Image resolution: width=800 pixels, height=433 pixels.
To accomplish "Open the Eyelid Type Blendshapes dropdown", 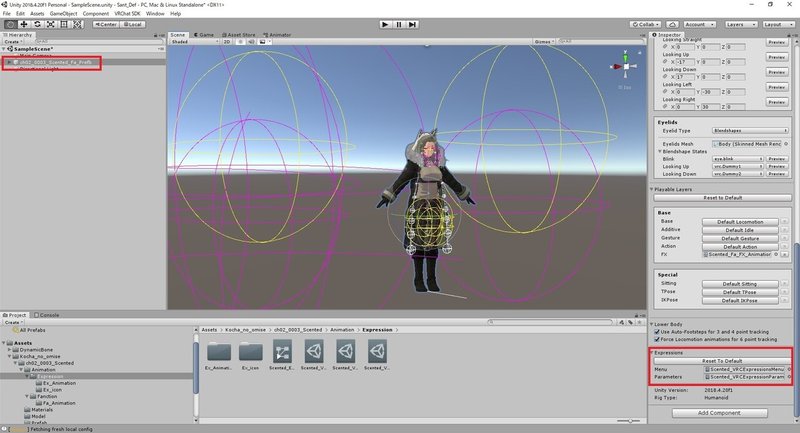I will coord(750,131).
